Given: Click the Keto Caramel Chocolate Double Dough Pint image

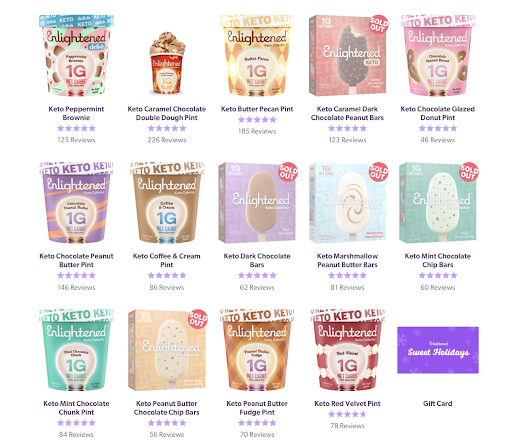Looking at the screenshot, I should coord(167,63).
